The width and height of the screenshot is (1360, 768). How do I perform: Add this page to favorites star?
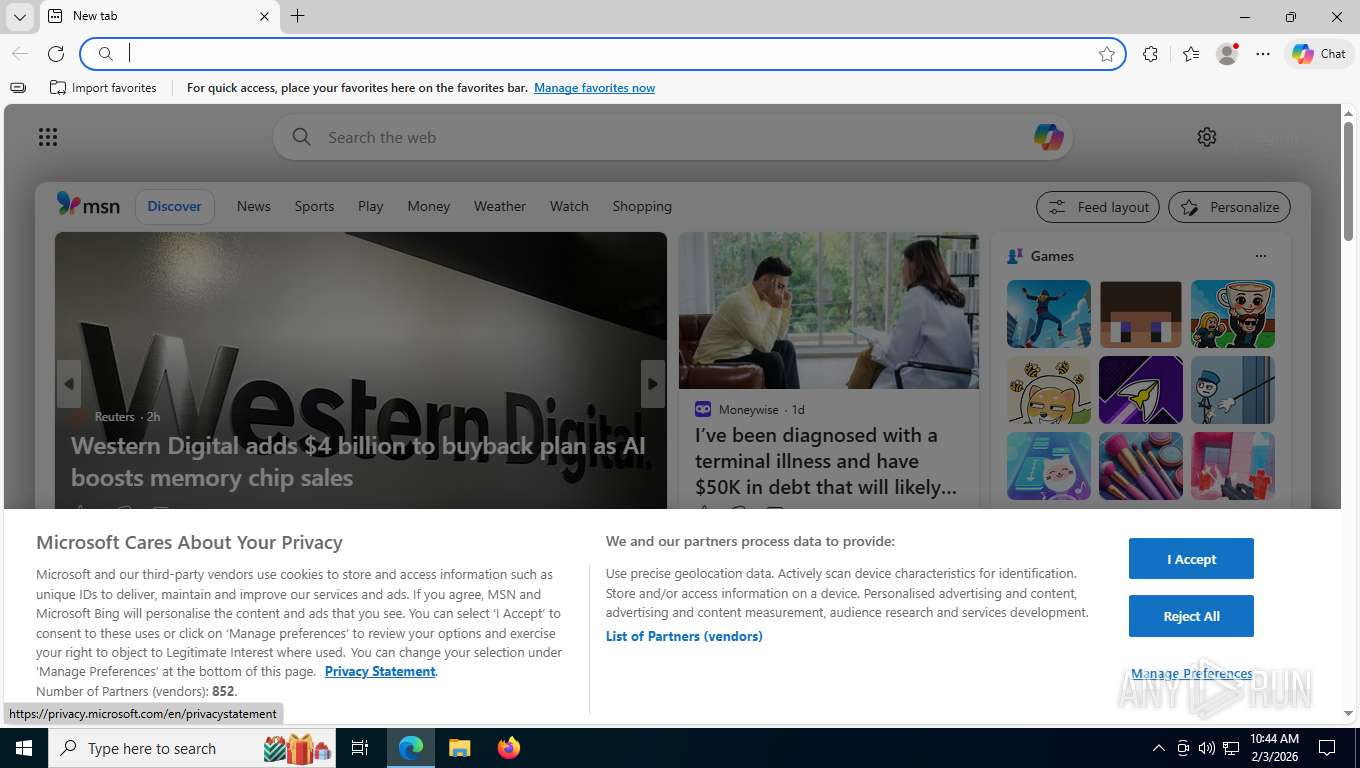(1106, 54)
